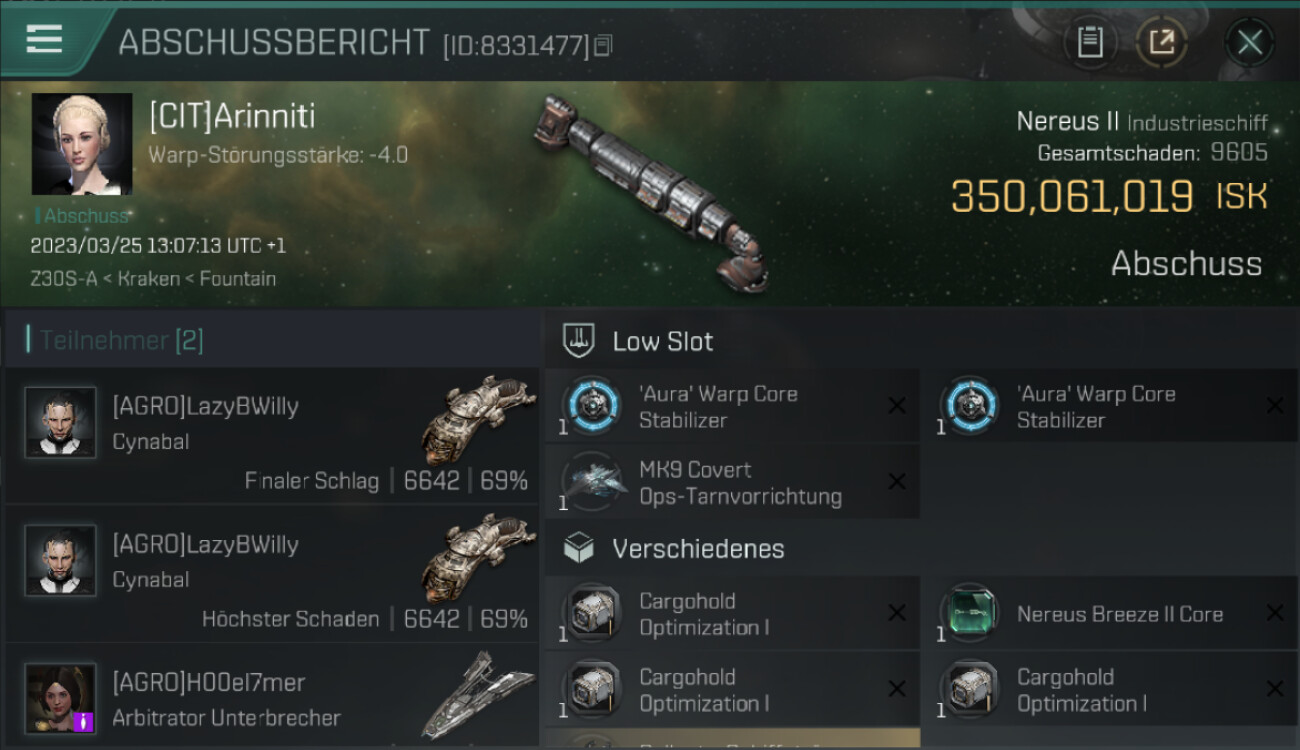Select the Finaler Schlag LazyBWilly entry
Image resolution: width=1300 pixels, height=750 pixels.
click(x=272, y=435)
